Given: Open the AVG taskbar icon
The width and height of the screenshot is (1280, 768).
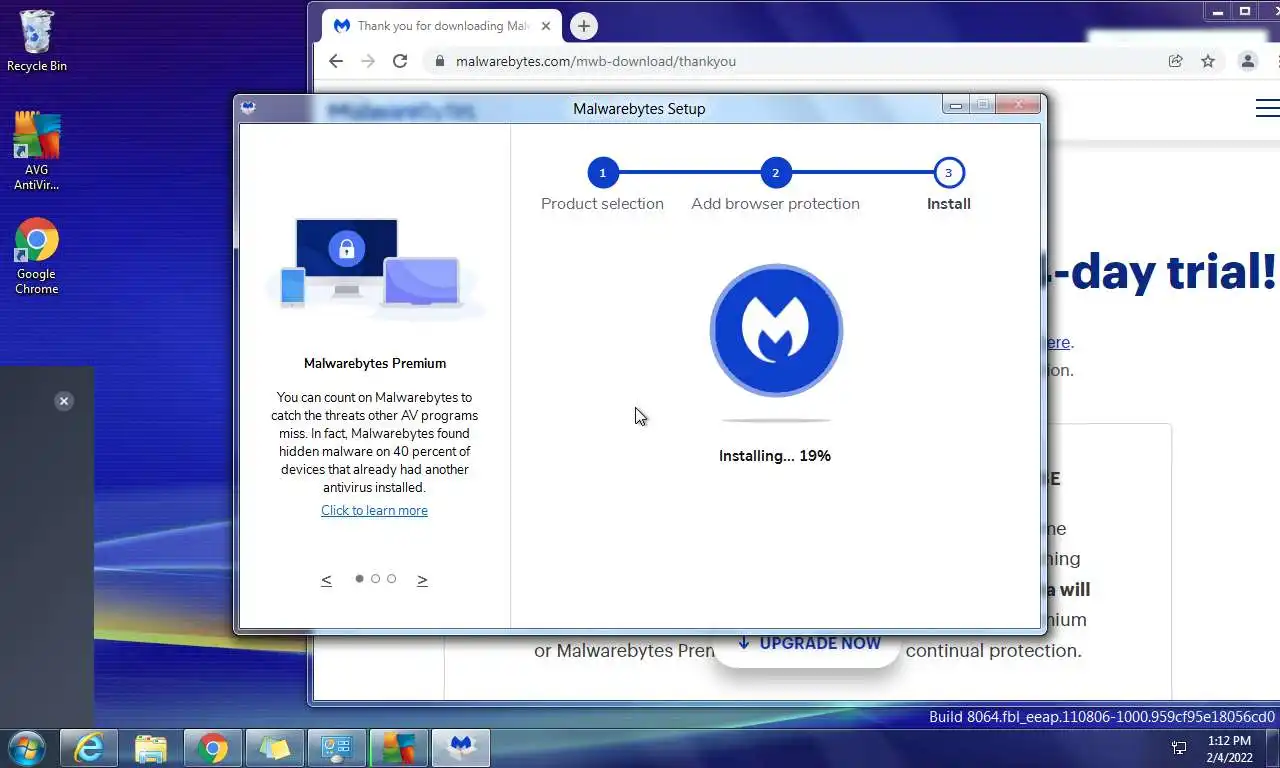Looking at the screenshot, I should coord(398,748).
